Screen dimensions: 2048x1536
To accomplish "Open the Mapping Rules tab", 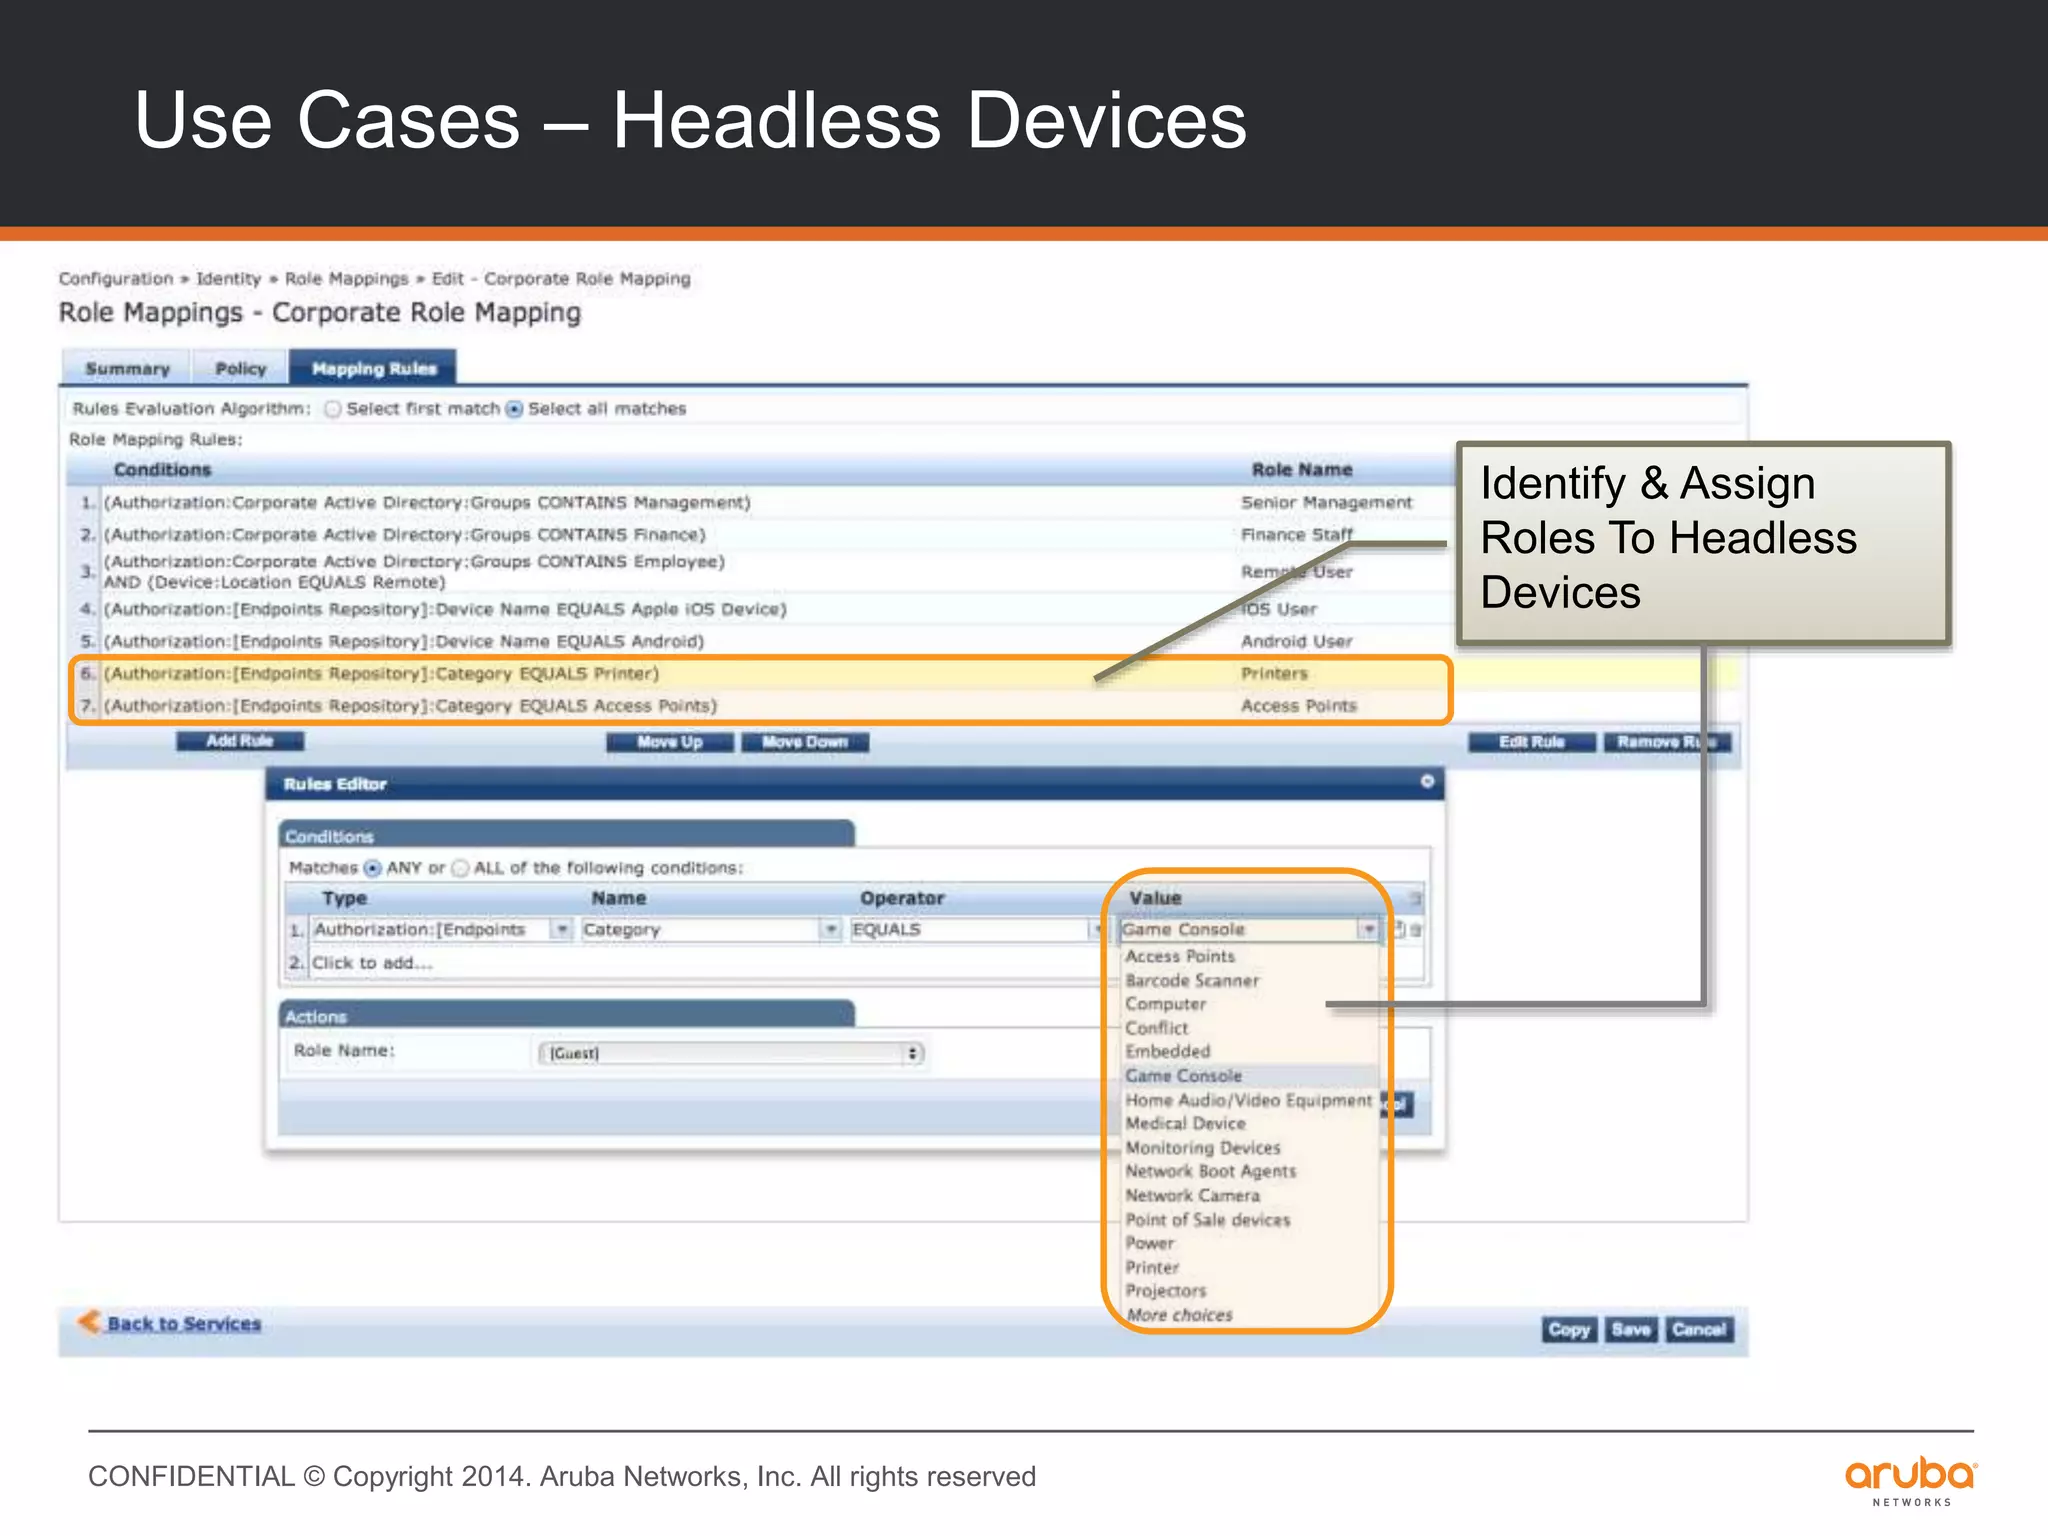I will pyautogui.click(x=374, y=368).
